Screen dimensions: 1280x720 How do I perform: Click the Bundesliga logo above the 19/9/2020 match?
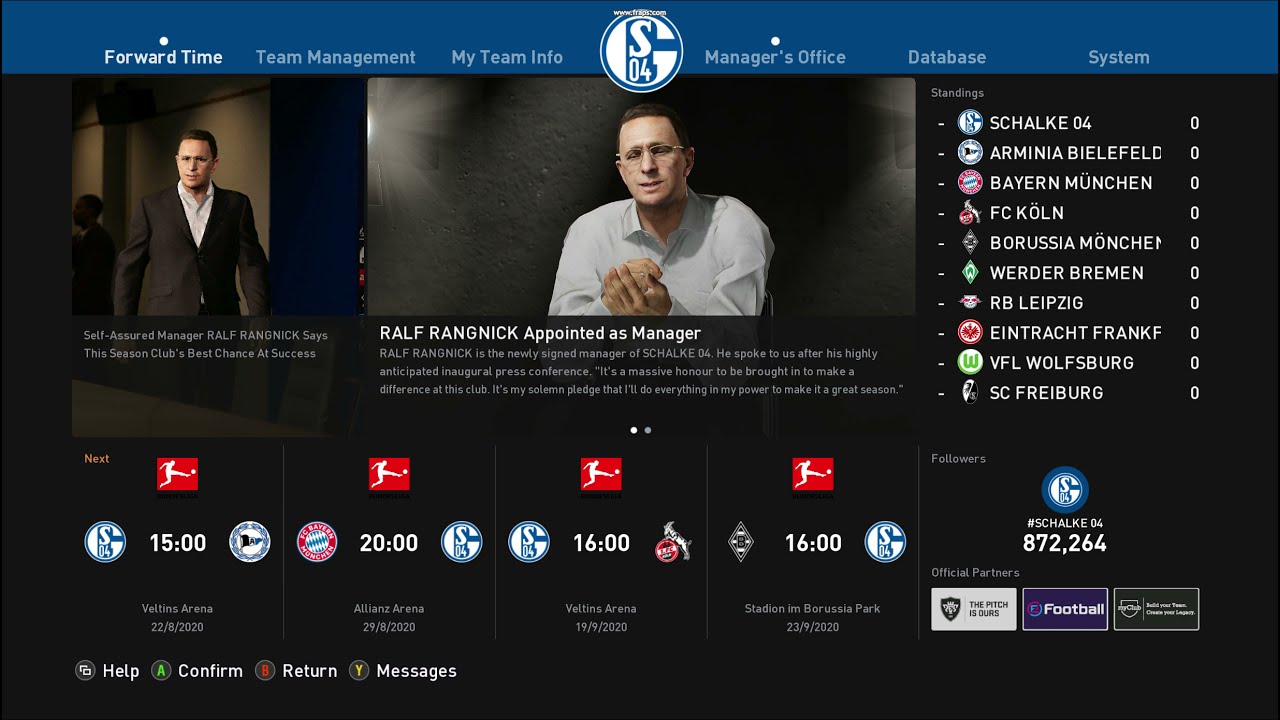coord(601,477)
